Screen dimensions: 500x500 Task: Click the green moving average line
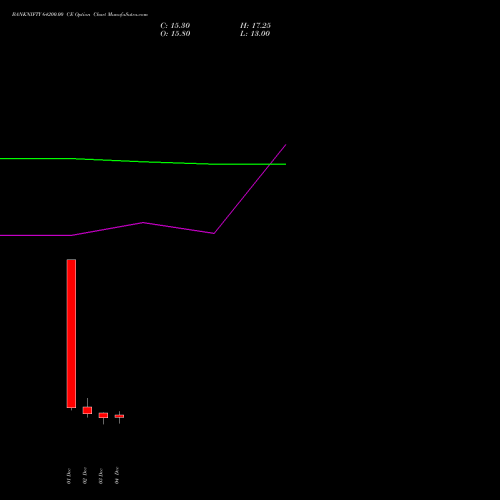pyautogui.click(x=143, y=162)
